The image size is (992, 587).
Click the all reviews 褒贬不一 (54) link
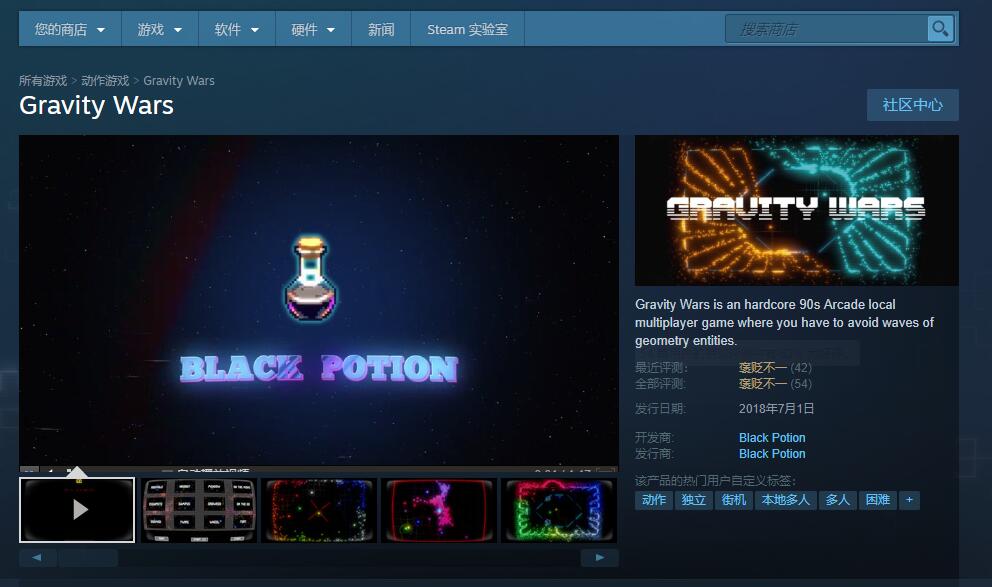(775, 384)
